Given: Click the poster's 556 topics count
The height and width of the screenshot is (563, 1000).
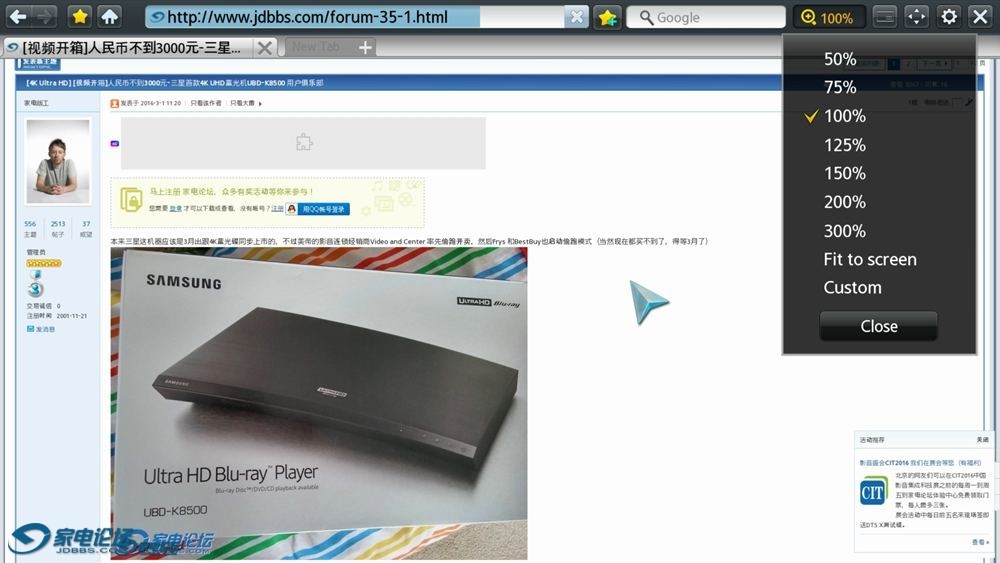Looking at the screenshot, I should pos(30,224).
